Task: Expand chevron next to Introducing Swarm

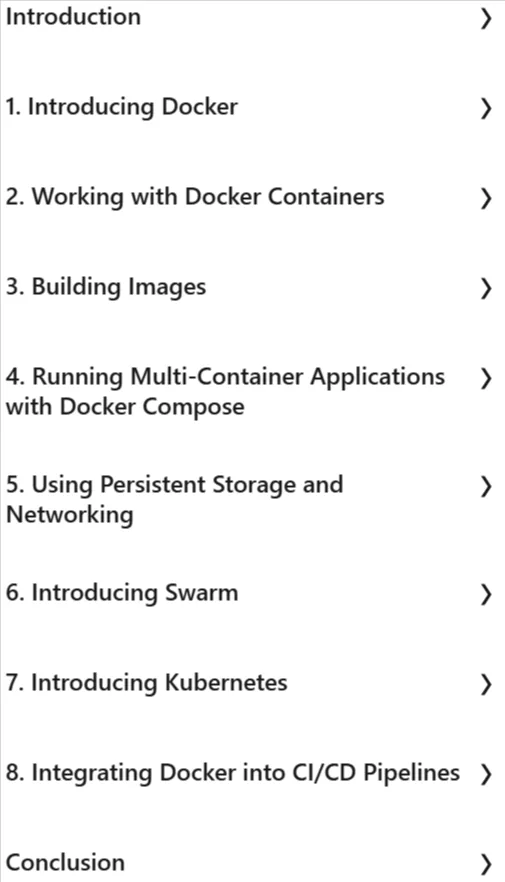Action: tap(486, 594)
